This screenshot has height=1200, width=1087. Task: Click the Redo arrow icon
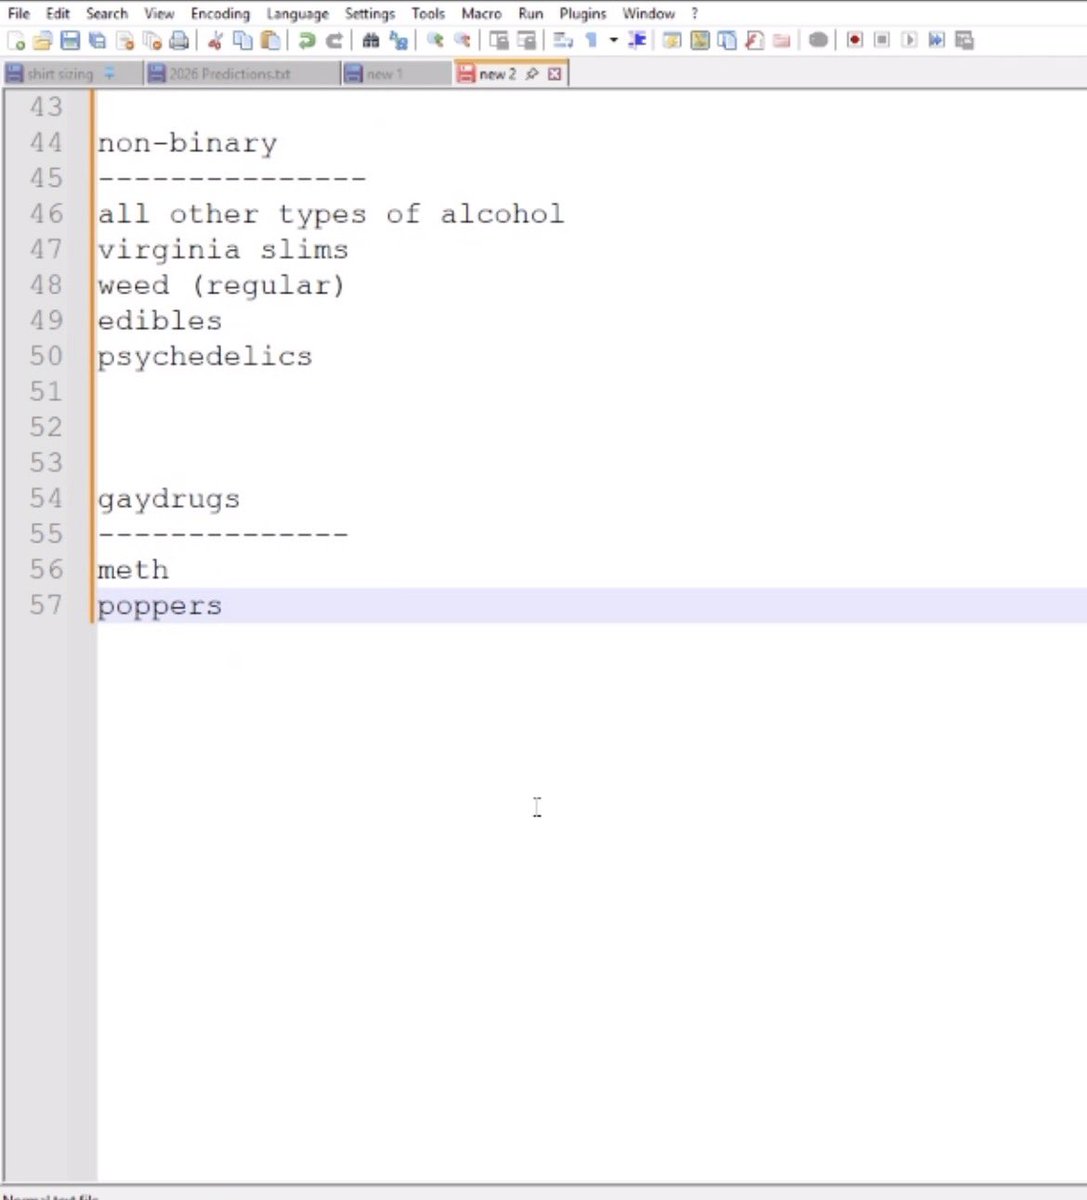(x=334, y=41)
